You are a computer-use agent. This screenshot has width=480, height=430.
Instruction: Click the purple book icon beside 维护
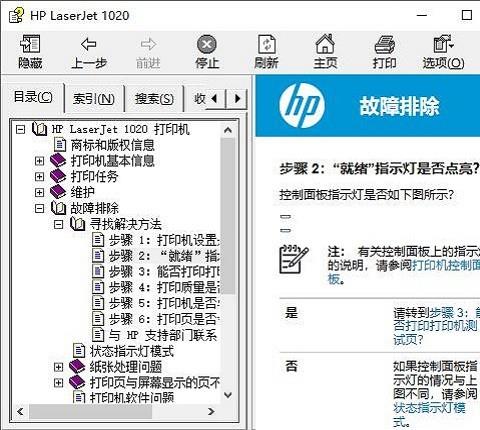[x=58, y=192]
